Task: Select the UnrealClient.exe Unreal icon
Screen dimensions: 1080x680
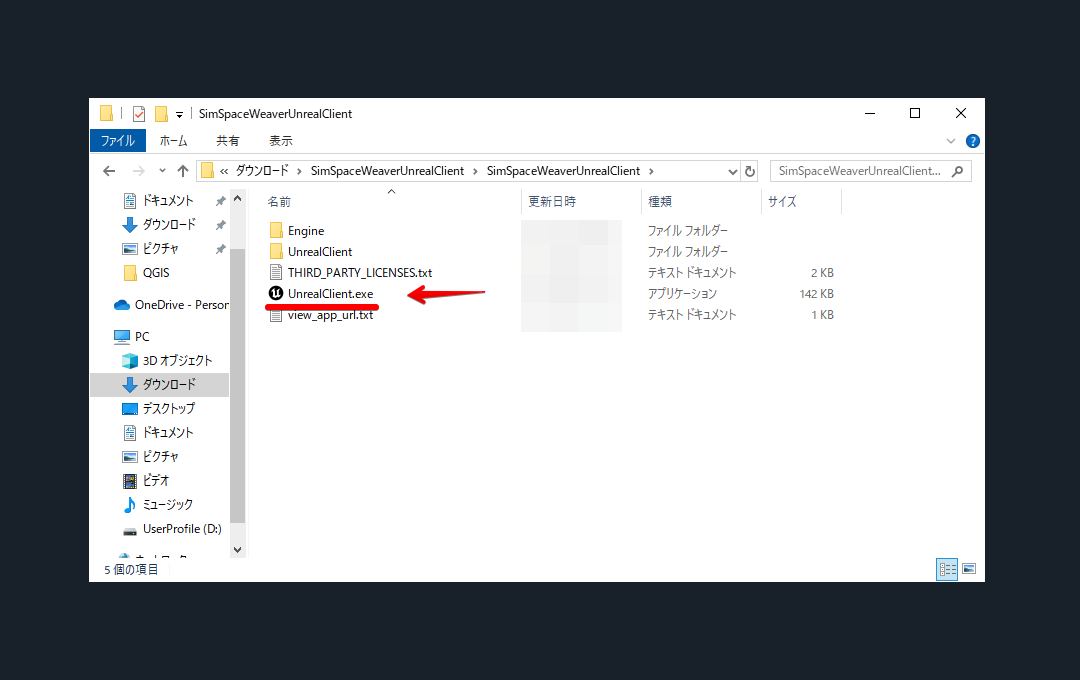Action: coord(276,293)
